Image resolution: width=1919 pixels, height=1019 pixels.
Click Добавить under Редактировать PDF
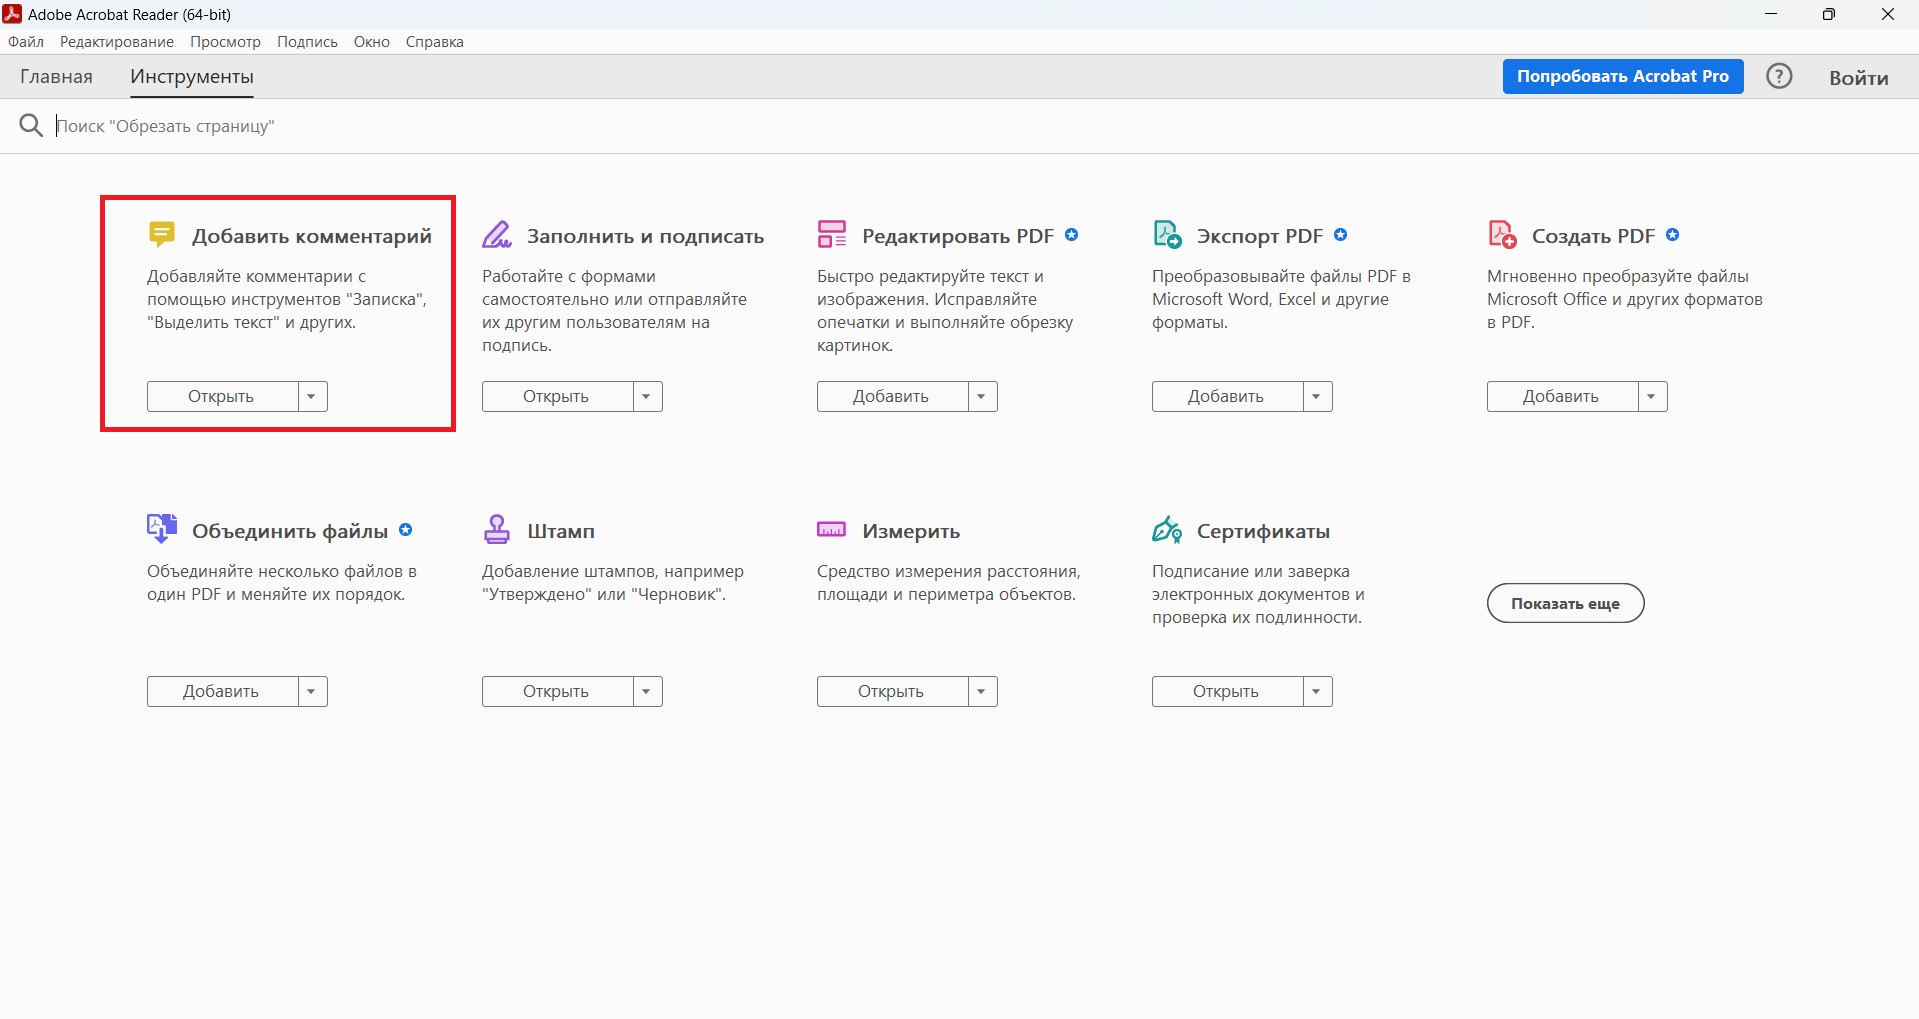[892, 397]
